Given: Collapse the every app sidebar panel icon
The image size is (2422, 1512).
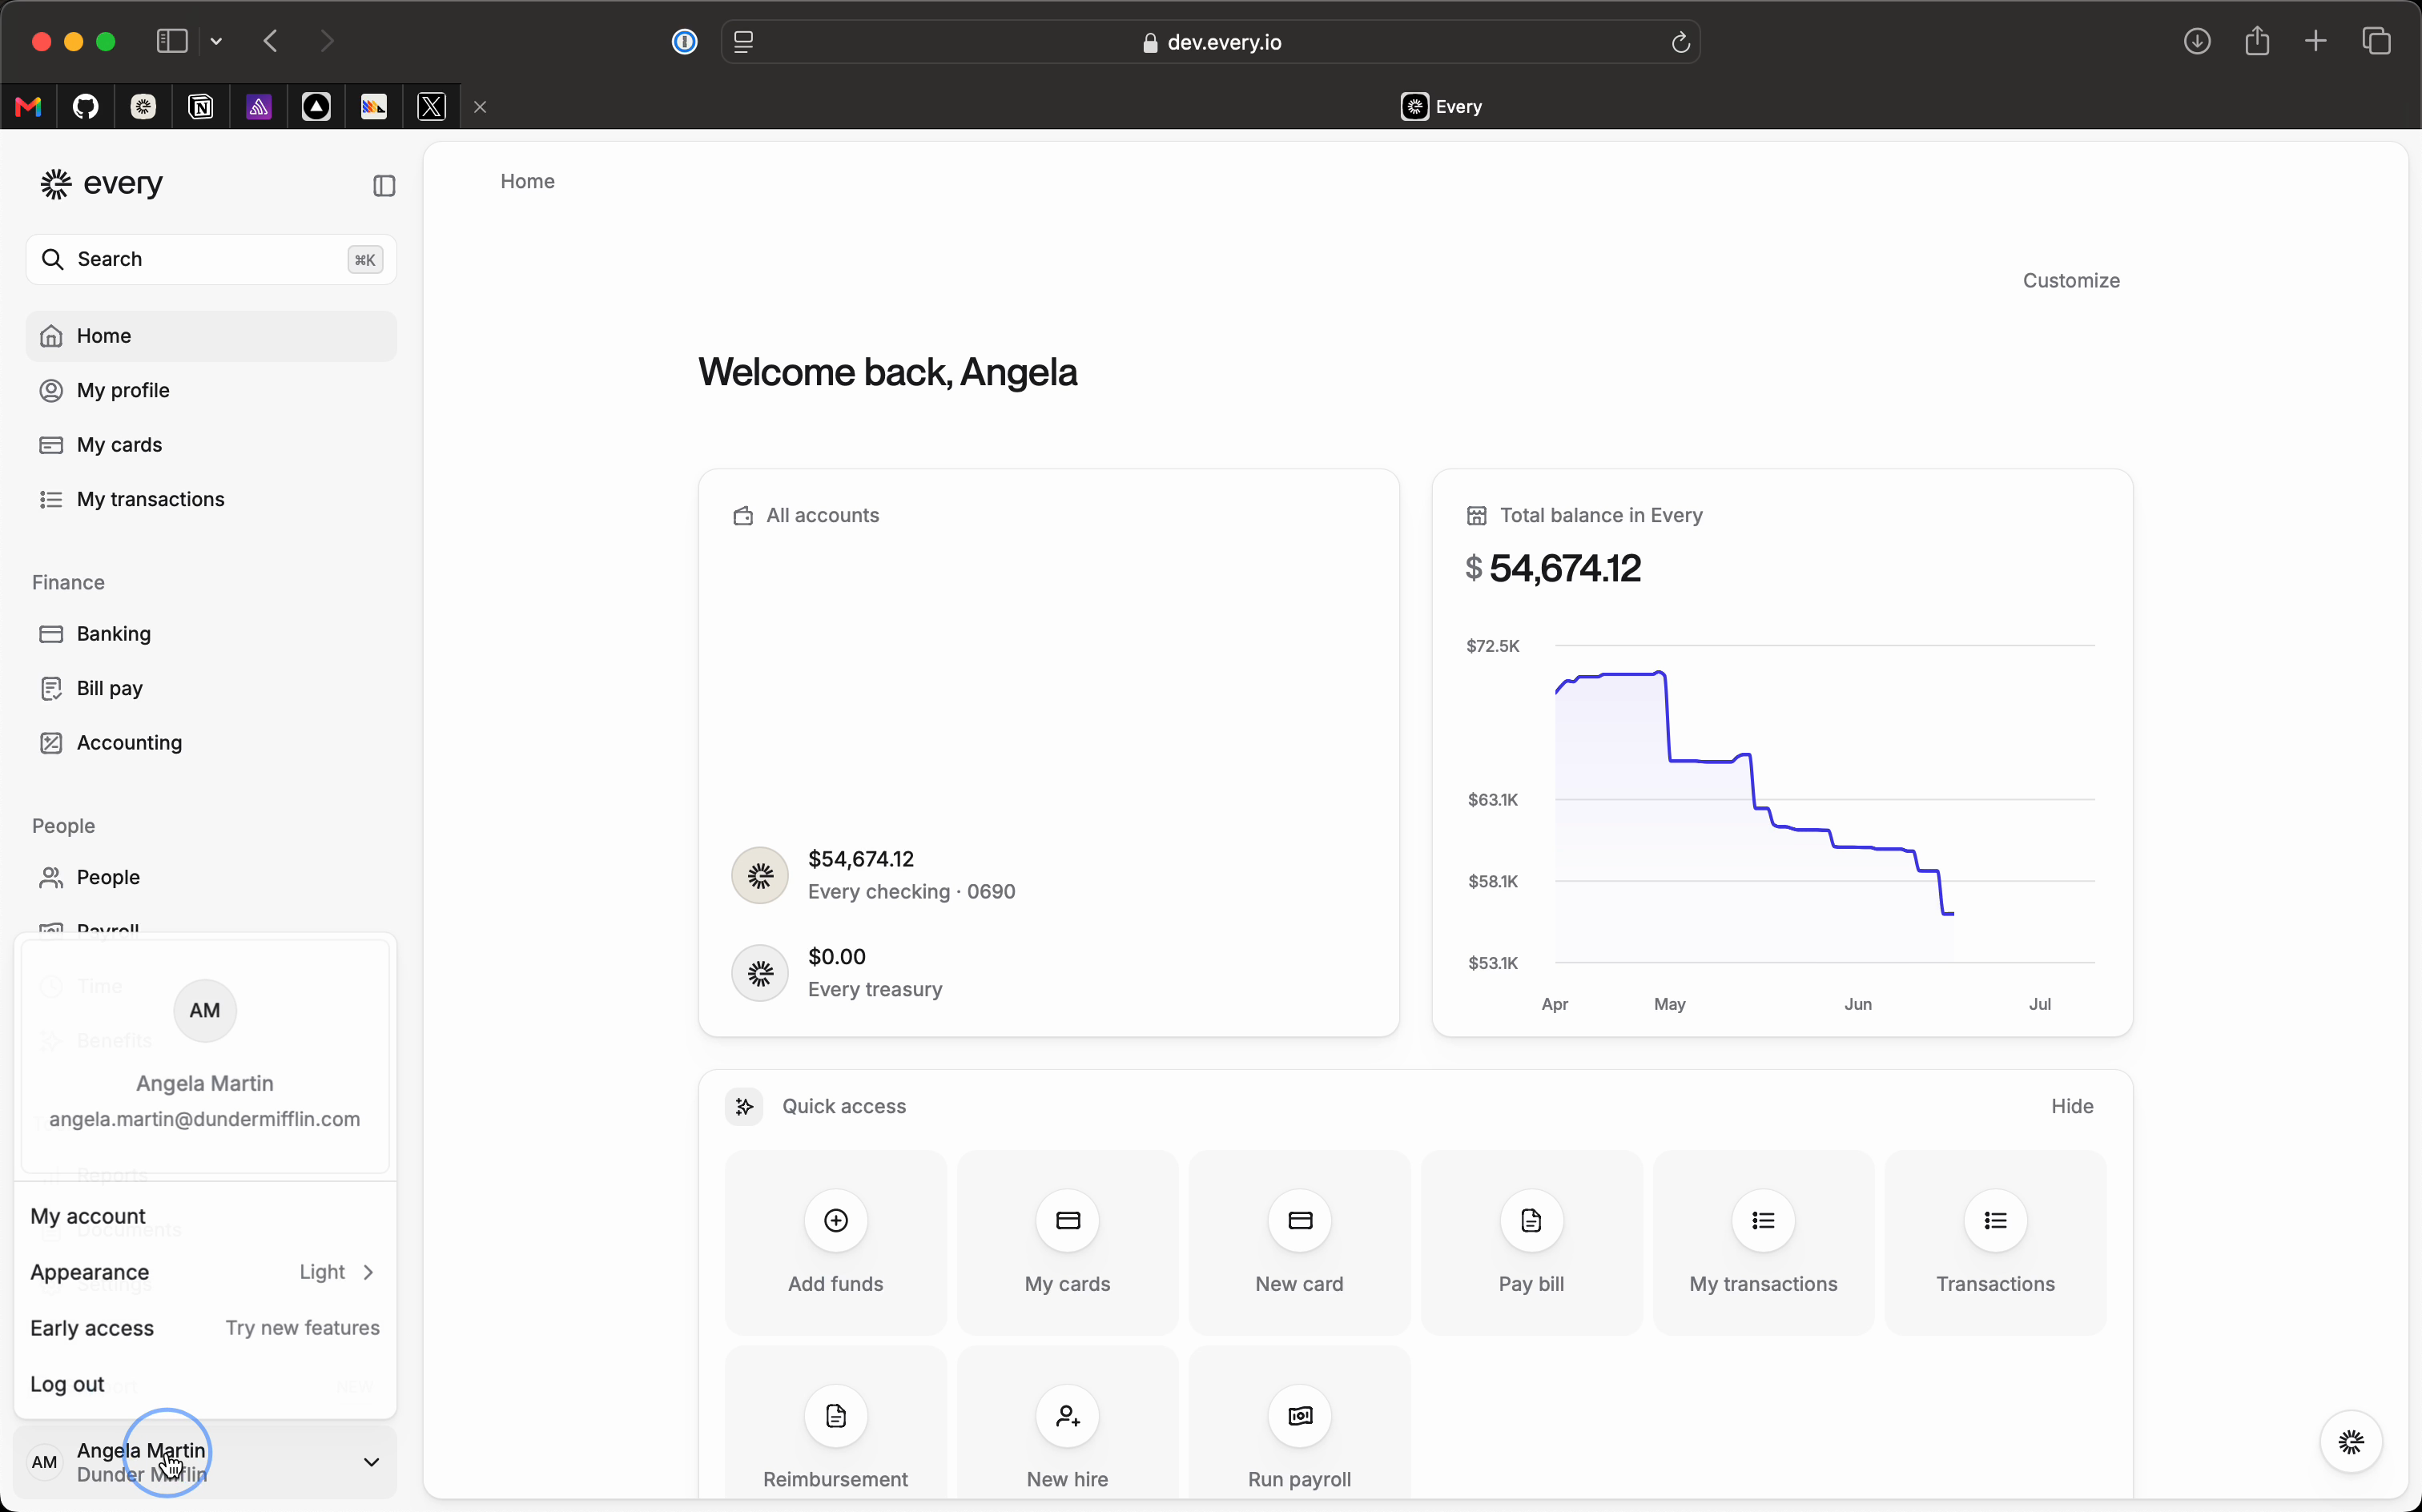Looking at the screenshot, I should [x=384, y=186].
